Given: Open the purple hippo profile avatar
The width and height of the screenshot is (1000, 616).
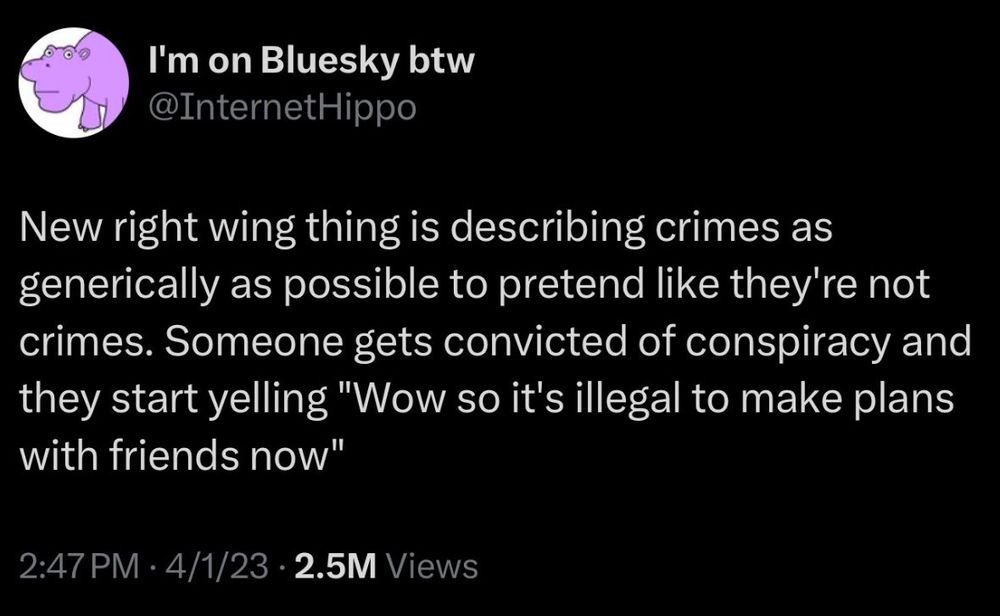Looking at the screenshot, I should tap(73, 82).
